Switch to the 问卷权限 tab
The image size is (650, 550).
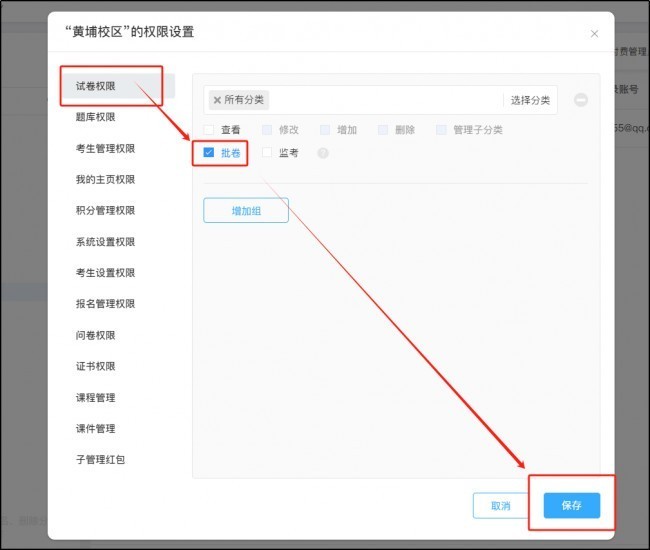[95, 335]
